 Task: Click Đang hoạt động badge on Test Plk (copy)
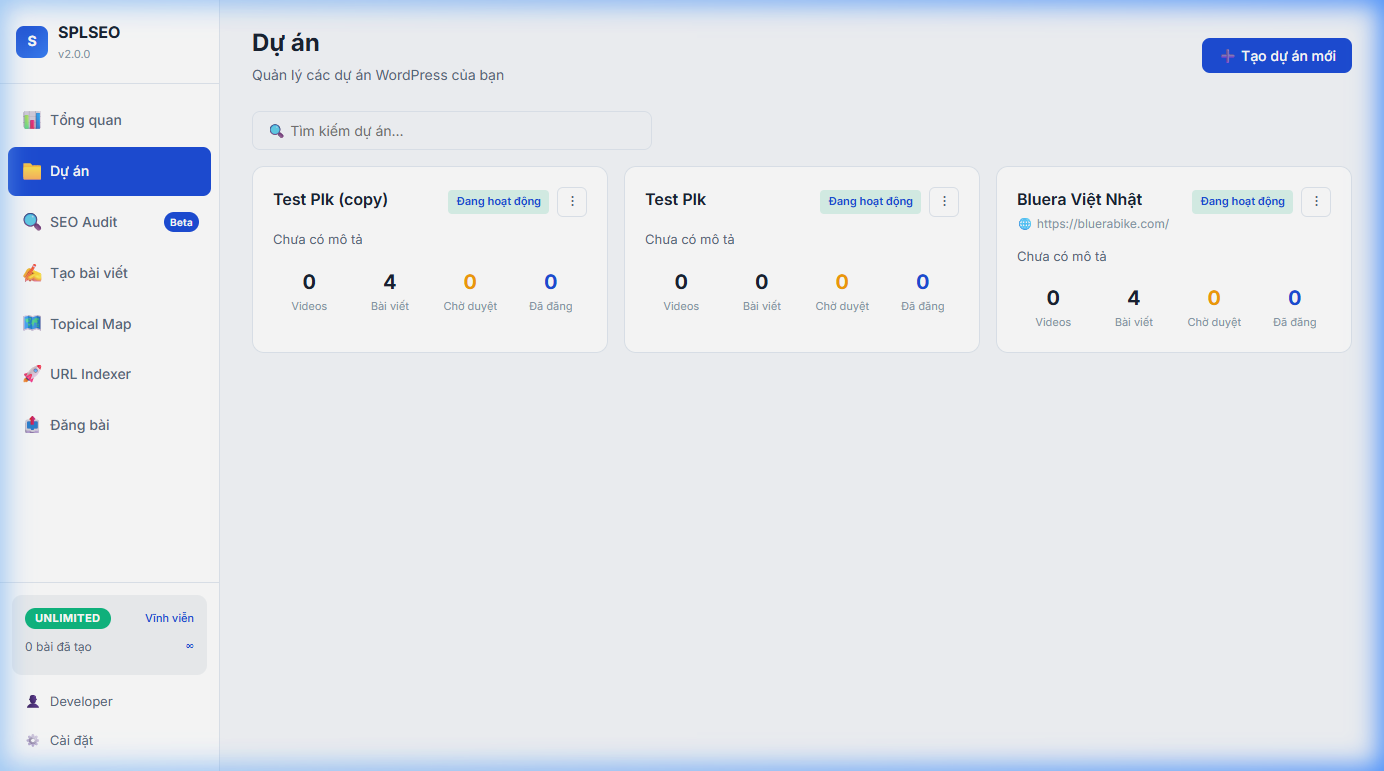498,201
